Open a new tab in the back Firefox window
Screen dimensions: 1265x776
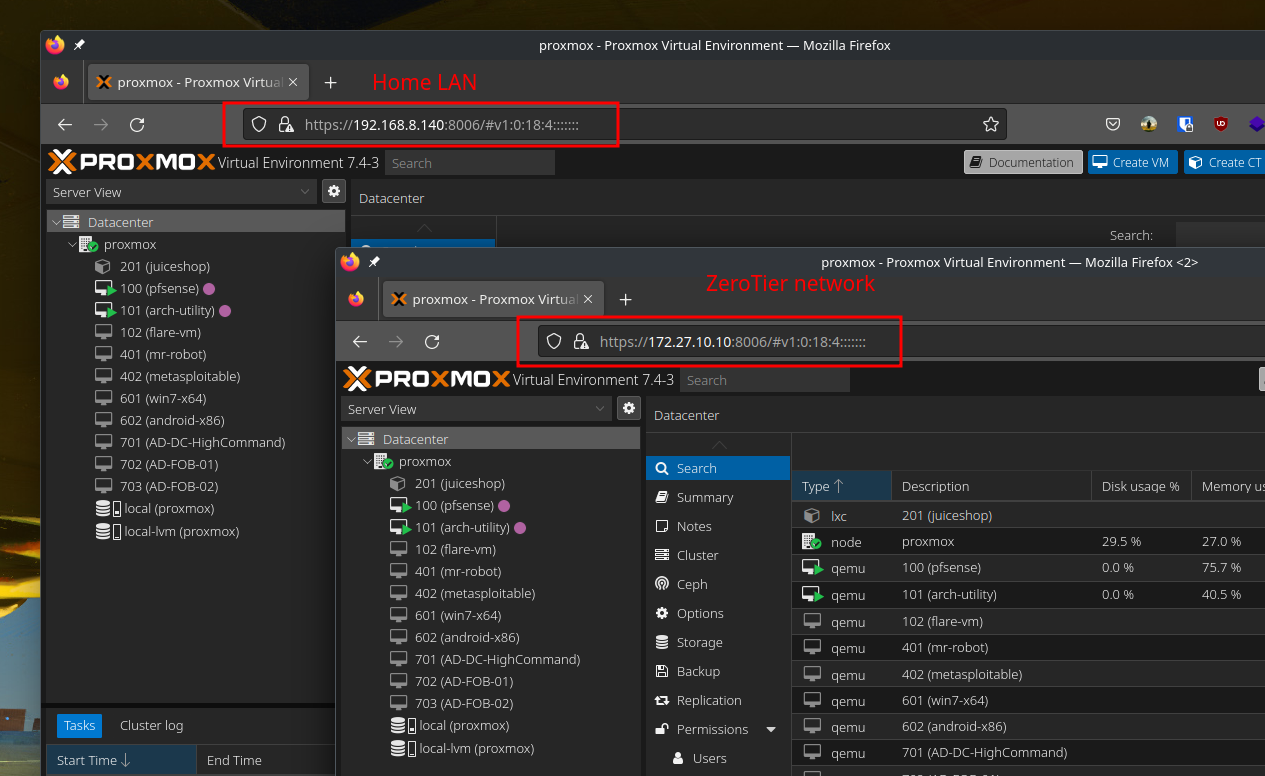point(331,82)
